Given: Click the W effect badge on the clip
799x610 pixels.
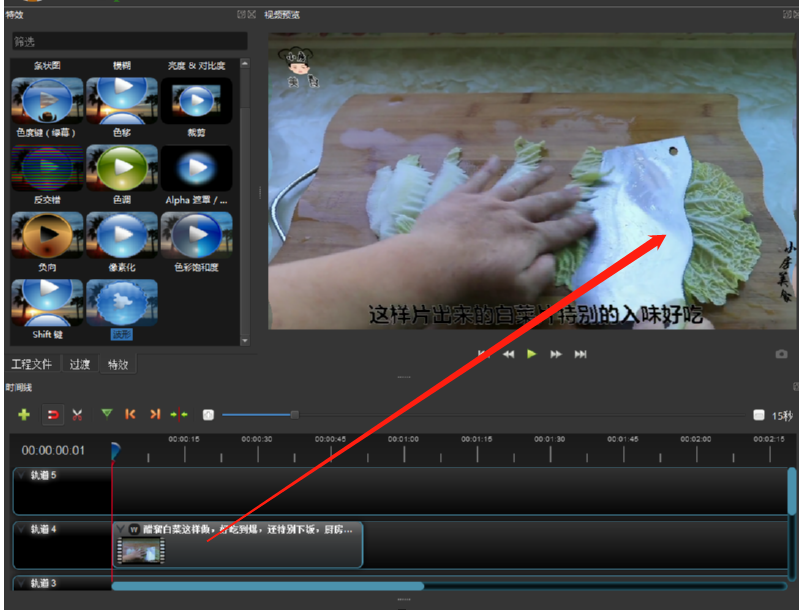Looking at the screenshot, I should coord(134,529).
